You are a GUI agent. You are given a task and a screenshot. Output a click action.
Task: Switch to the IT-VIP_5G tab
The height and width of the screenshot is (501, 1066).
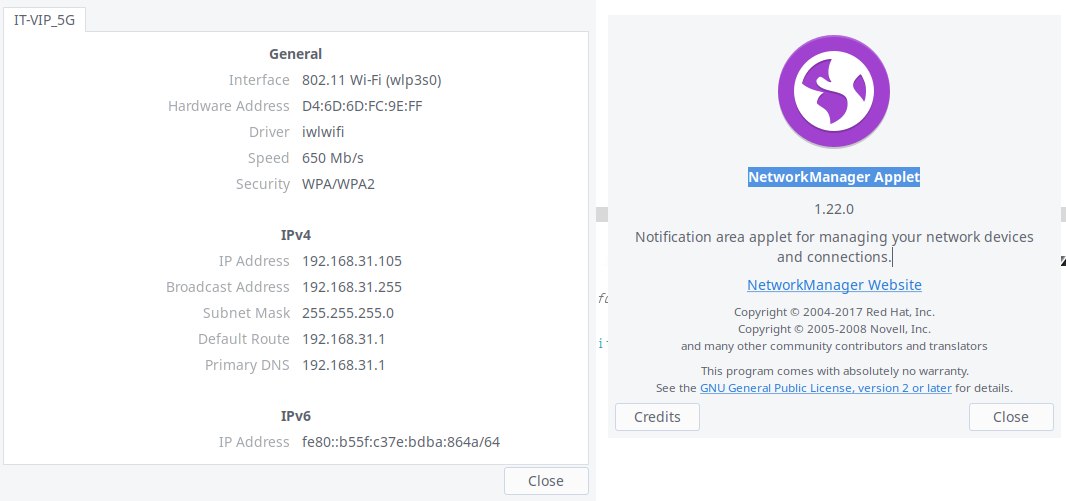click(x=45, y=20)
